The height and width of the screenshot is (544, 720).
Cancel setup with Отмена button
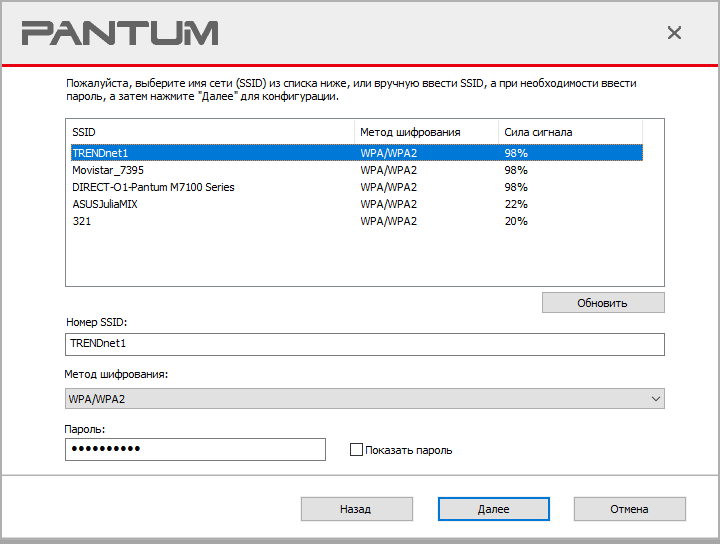[630, 509]
